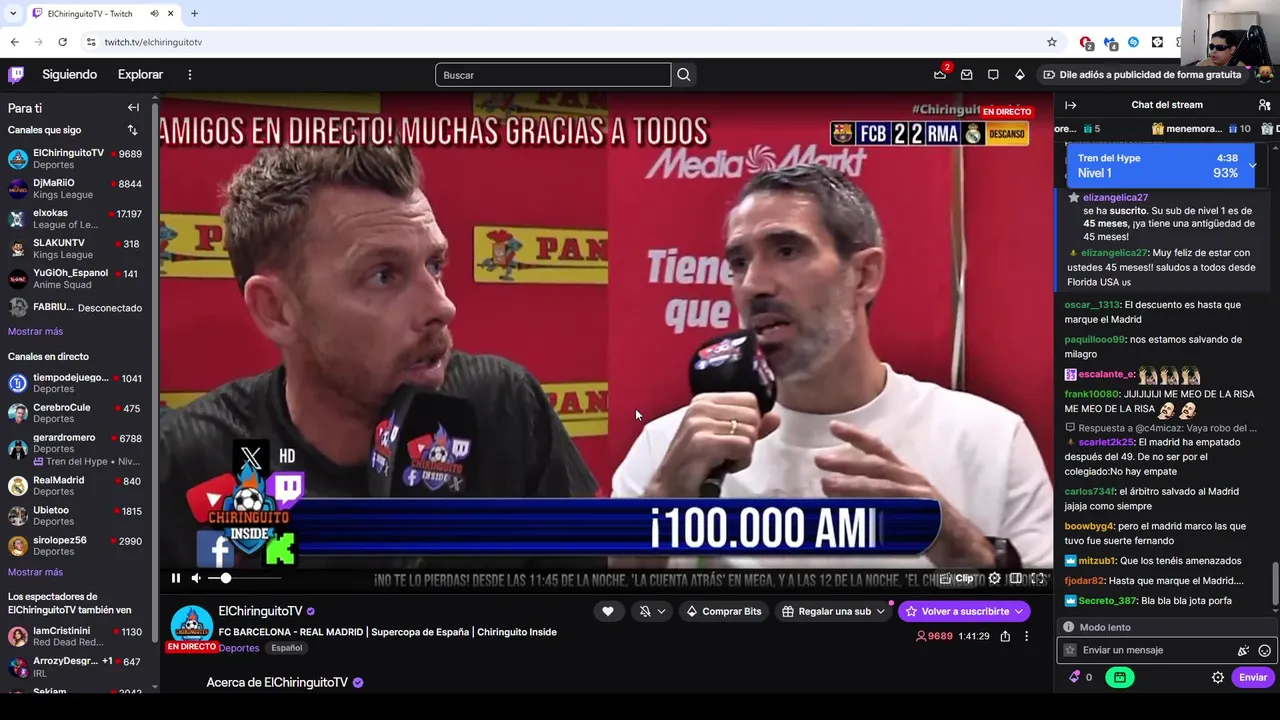Click 'Dile adiós a publicidad de forma gratuita'
The width and height of the screenshot is (1280, 720).
pos(1141,75)
